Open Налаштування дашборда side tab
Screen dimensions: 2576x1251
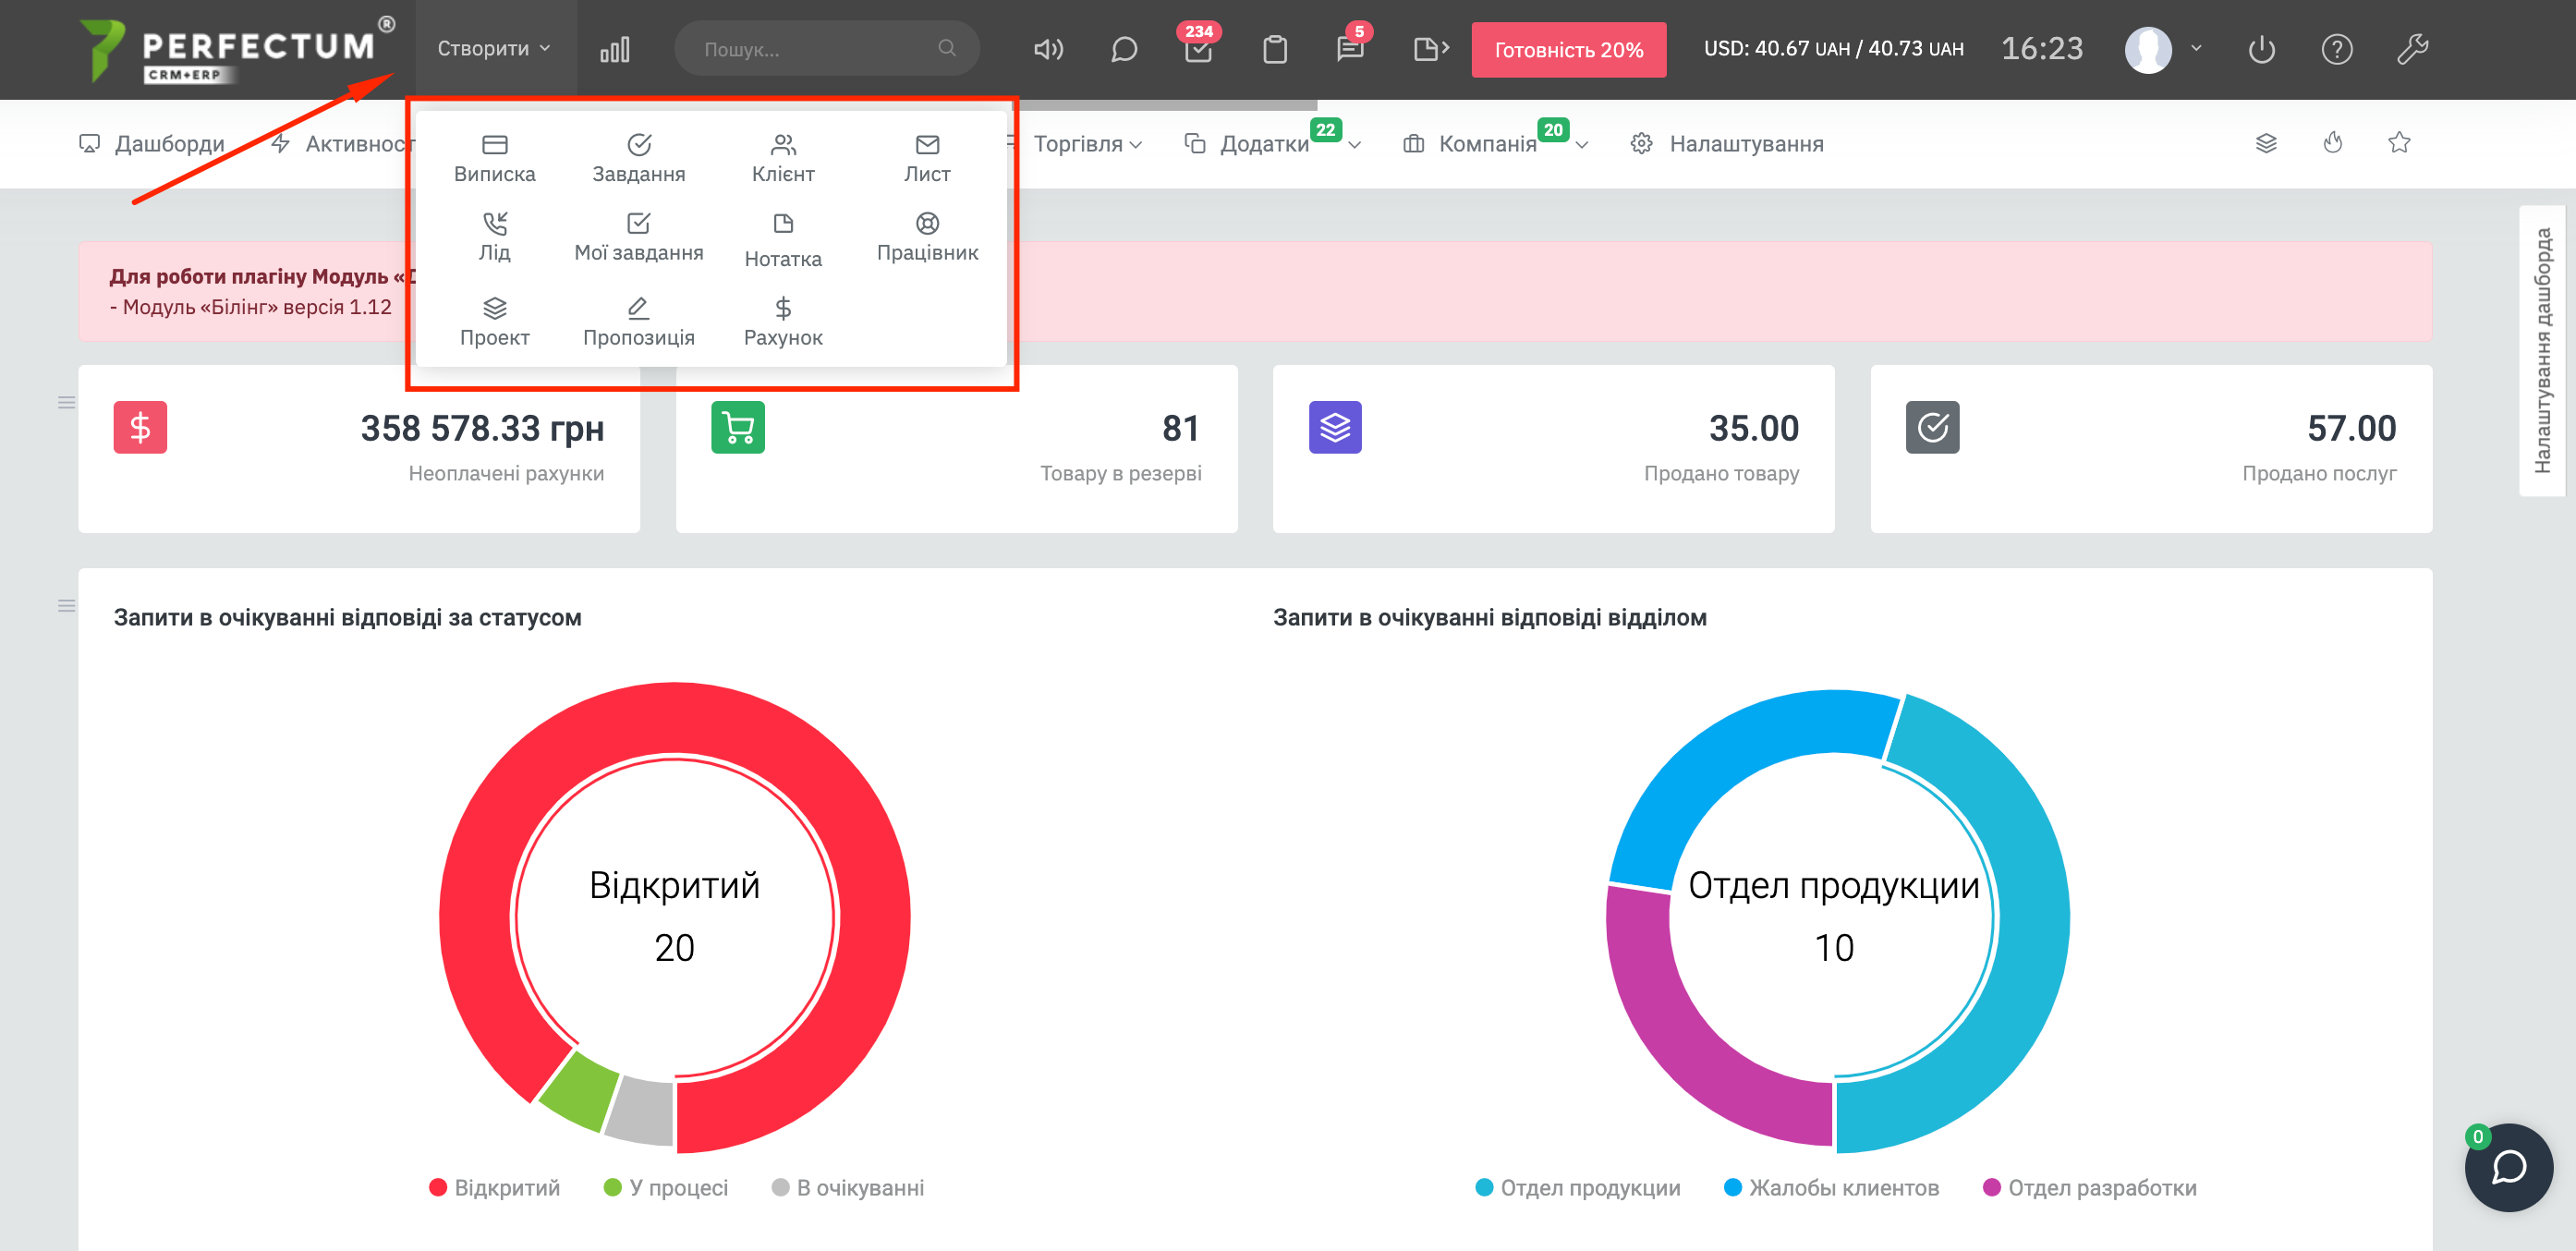[x=2541, y=350]
